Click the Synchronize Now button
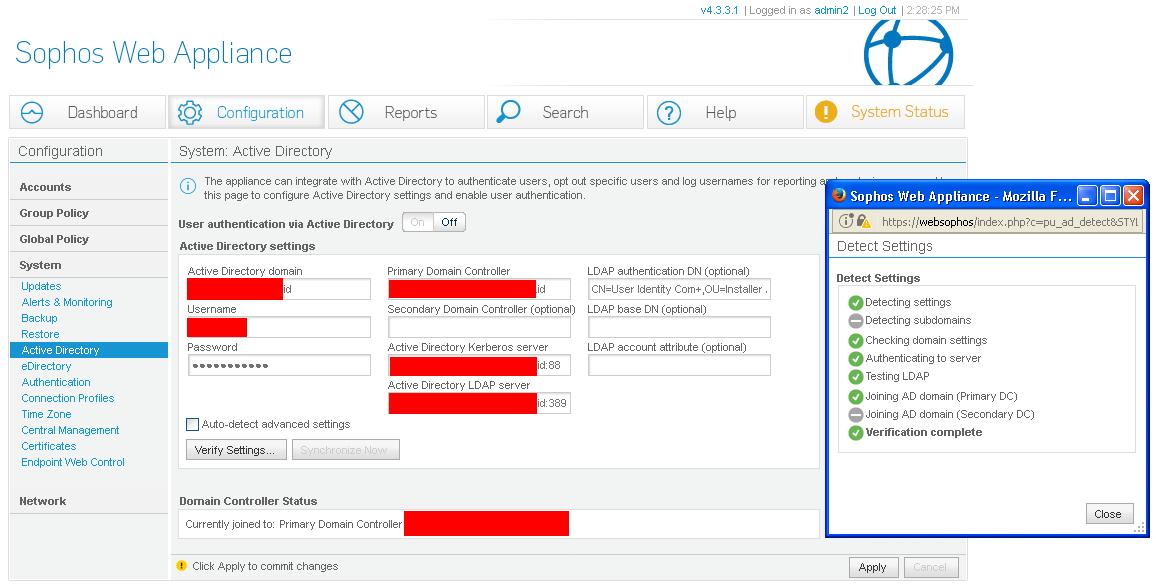The width and height of the screenshot is (1156, 586). point(346,450)
